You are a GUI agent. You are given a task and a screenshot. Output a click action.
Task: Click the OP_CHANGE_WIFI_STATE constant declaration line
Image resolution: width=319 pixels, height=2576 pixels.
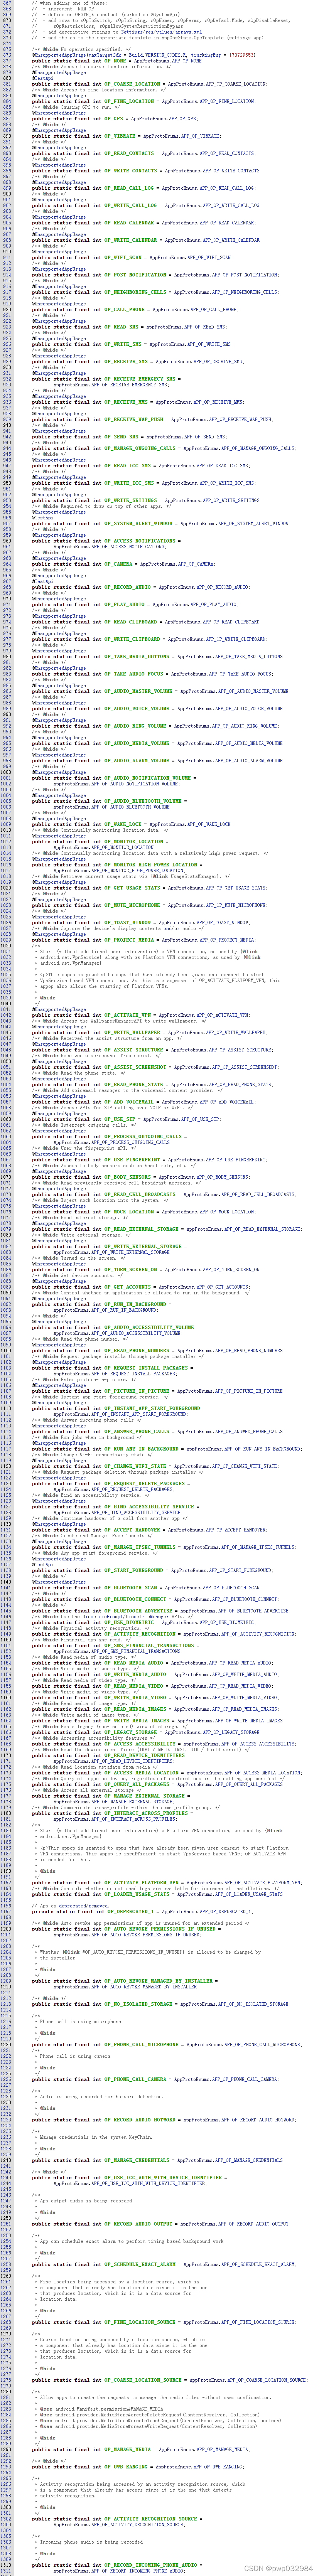[155, 1466]
